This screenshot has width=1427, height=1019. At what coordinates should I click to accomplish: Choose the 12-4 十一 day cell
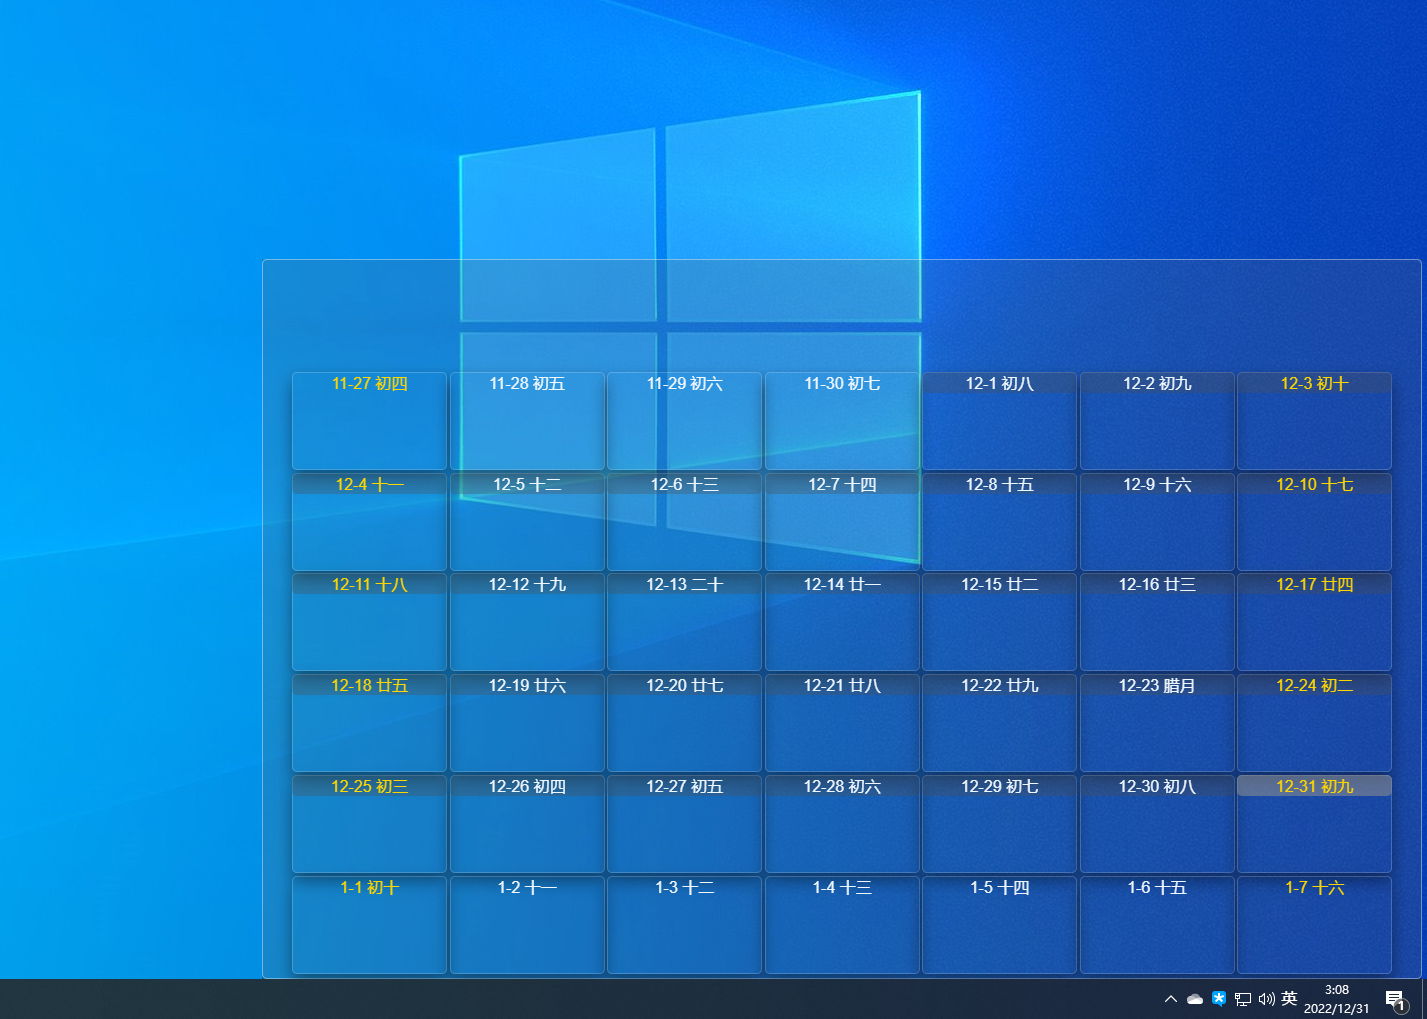click(369, 522)
